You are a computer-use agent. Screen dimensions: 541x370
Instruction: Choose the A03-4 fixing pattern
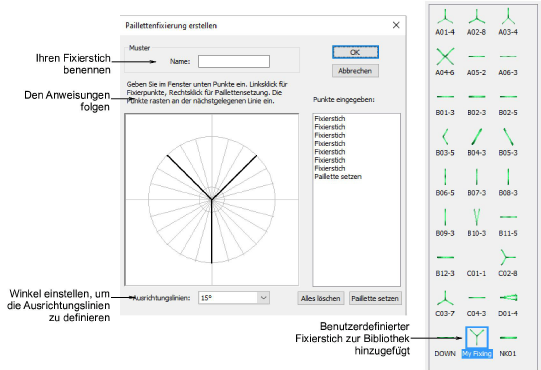pos(508,21)
